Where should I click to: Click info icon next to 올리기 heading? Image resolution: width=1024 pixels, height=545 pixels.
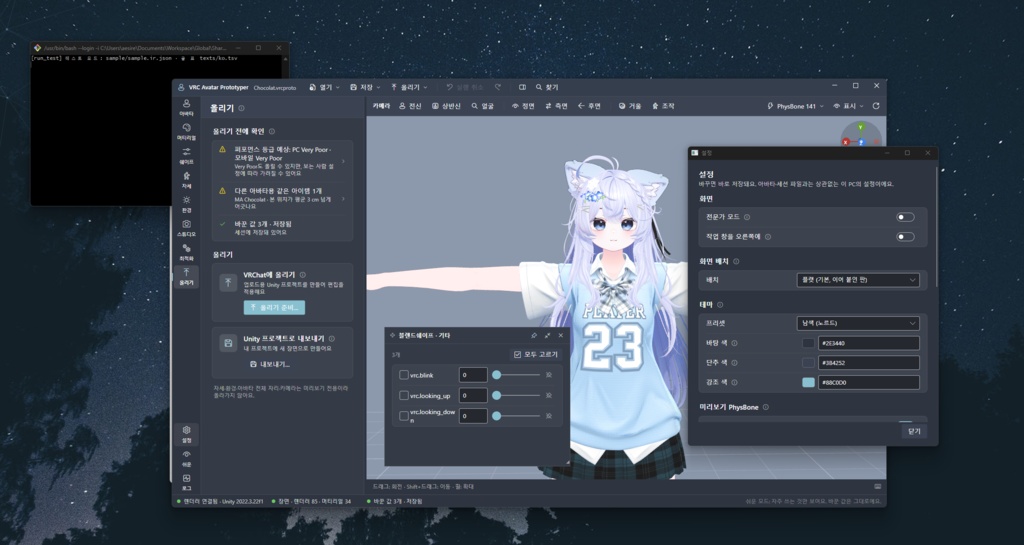point(242,108)
